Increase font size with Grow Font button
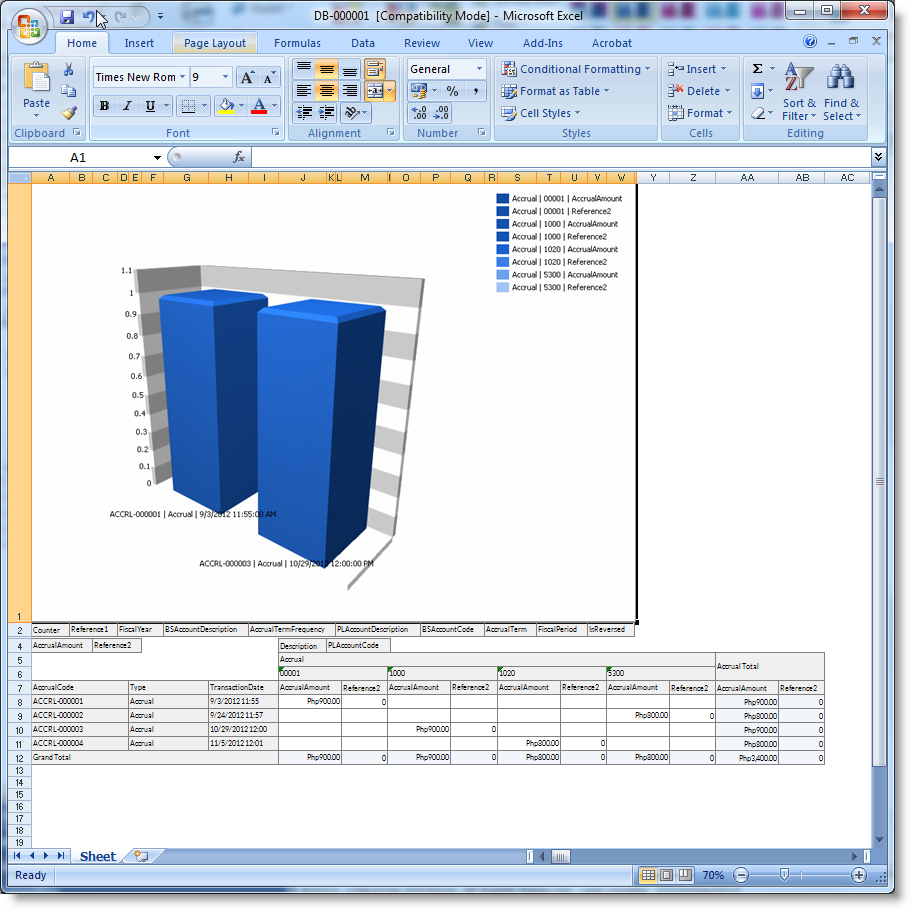This screenshot has width=911, height=910. [247, 77]
